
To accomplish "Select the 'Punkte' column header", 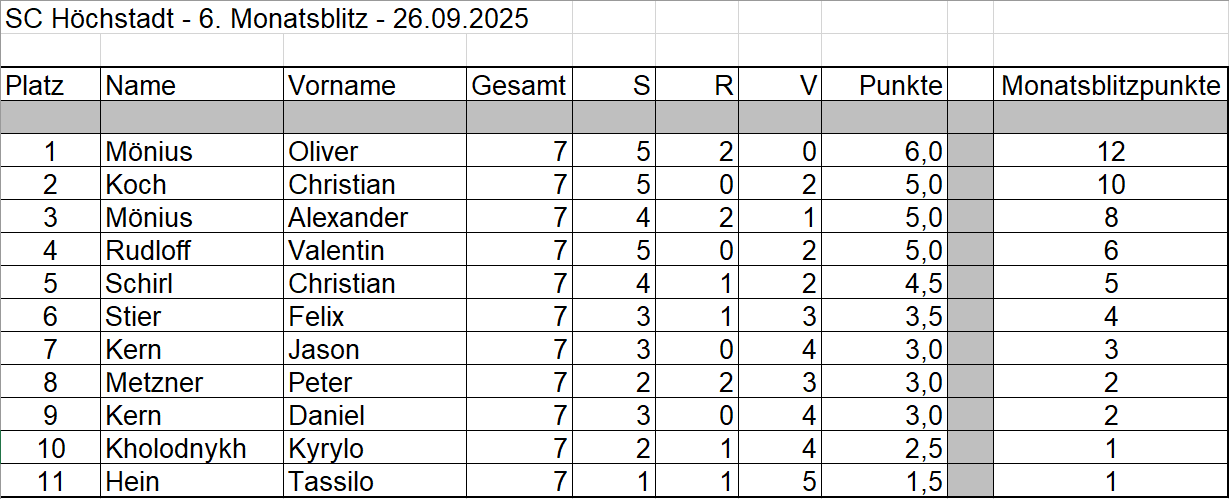I will coord(900,86).
